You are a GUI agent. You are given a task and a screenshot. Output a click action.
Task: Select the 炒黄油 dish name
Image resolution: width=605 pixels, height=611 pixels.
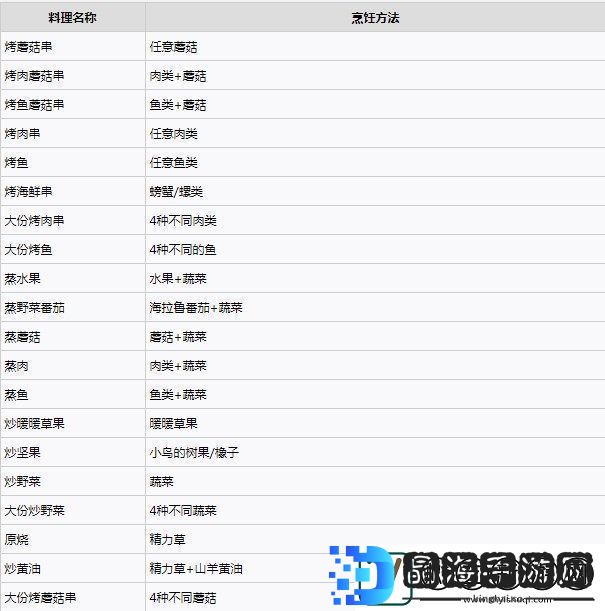(22, 569)
